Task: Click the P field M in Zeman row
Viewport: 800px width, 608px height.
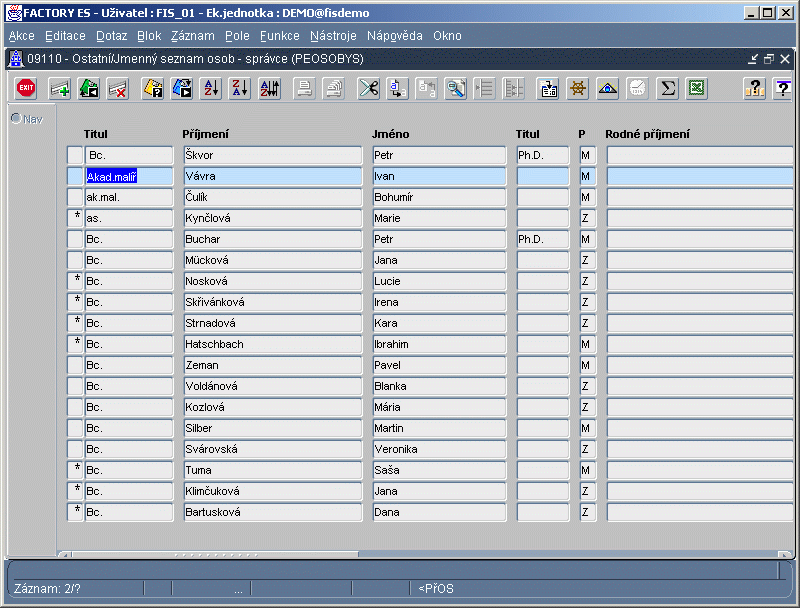Action: coord(588,365)
